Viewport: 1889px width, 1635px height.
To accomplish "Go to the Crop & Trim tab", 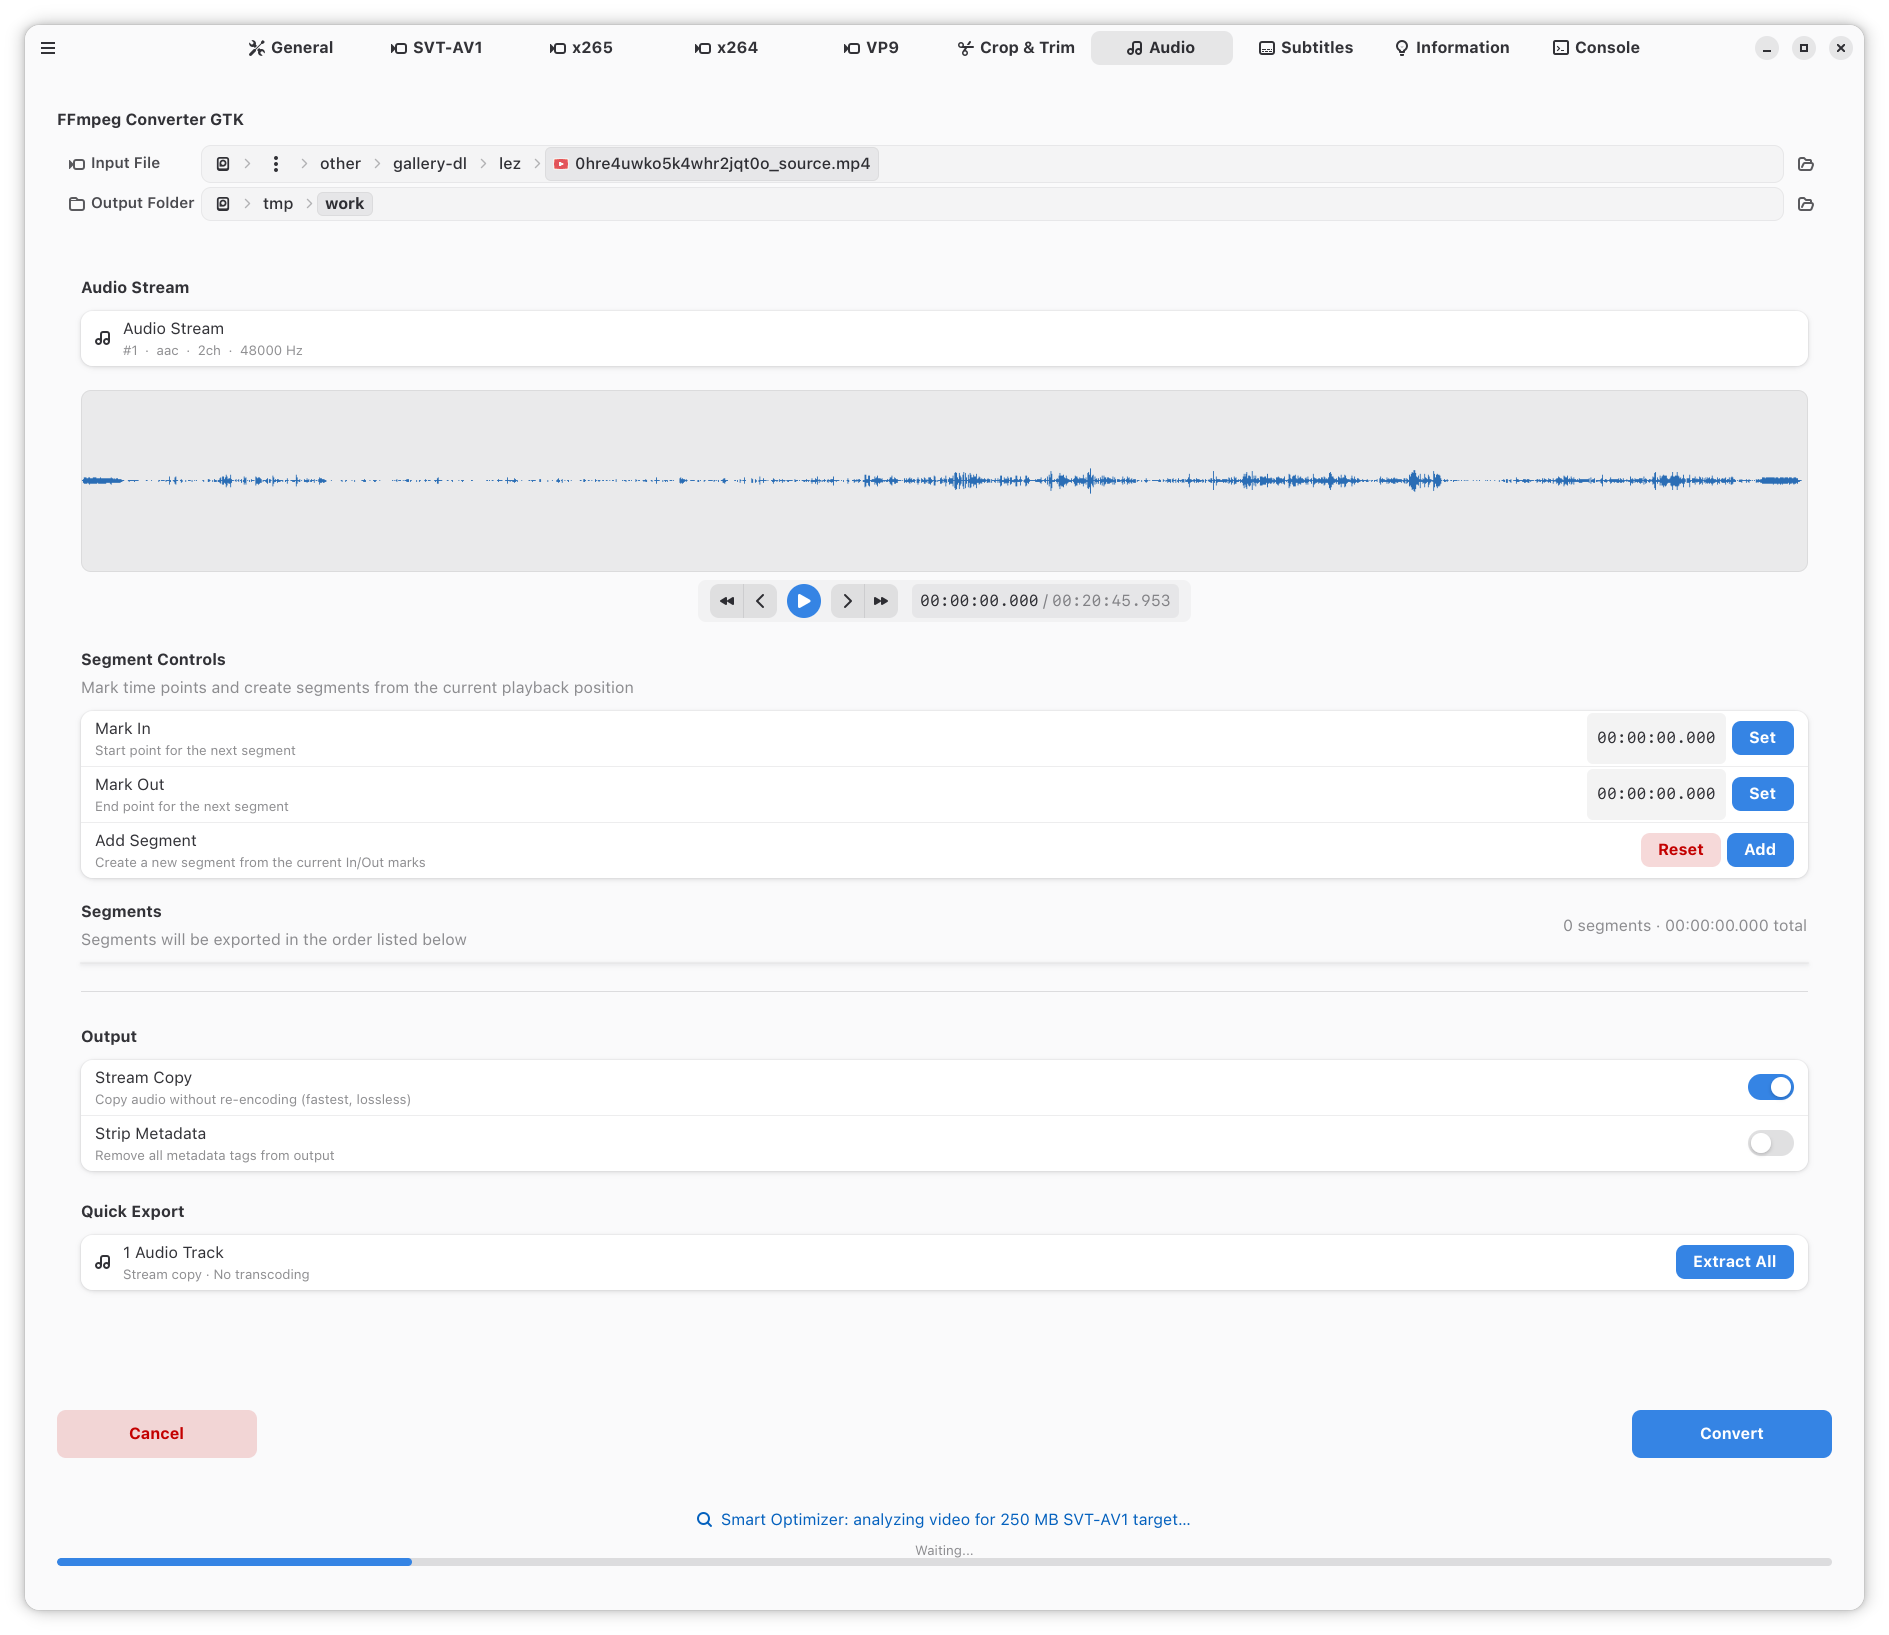I will 1017,48.
